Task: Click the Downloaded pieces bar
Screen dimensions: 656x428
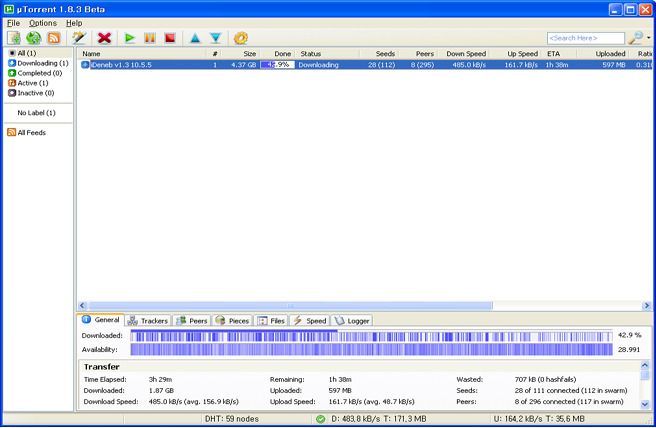Action: point(371,336)
